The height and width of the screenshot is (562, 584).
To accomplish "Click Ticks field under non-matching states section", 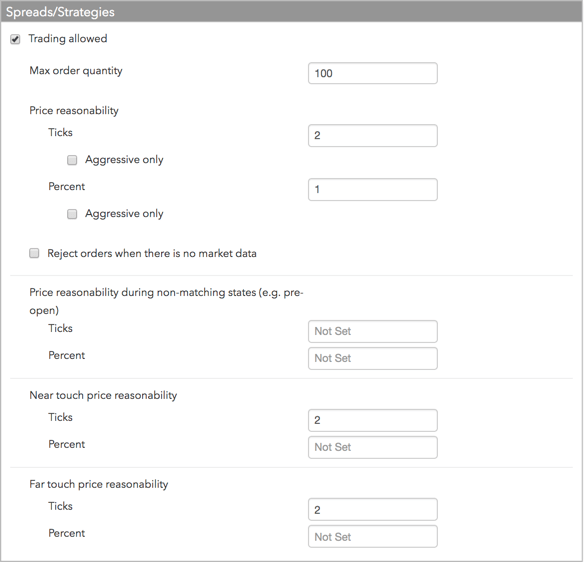I will [x=373, y=331].
